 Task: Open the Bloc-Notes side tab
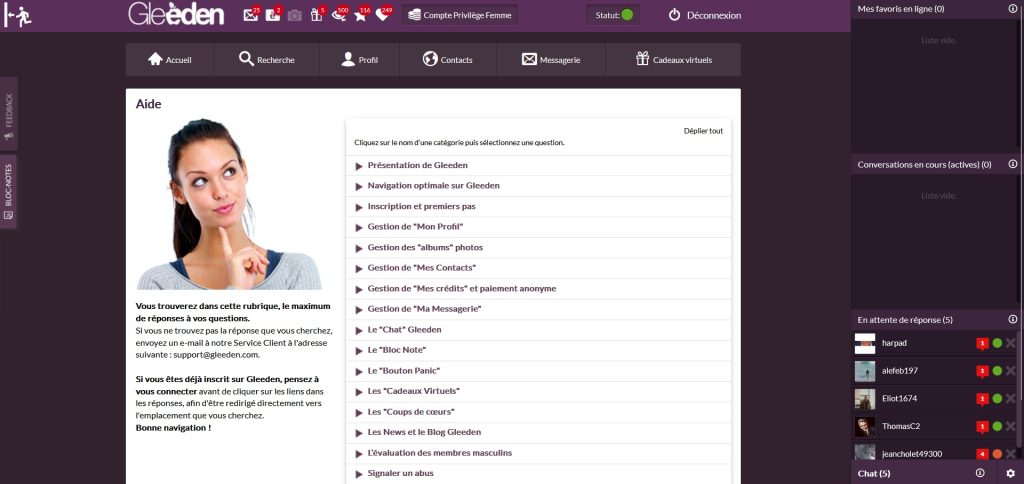[8, 190]
